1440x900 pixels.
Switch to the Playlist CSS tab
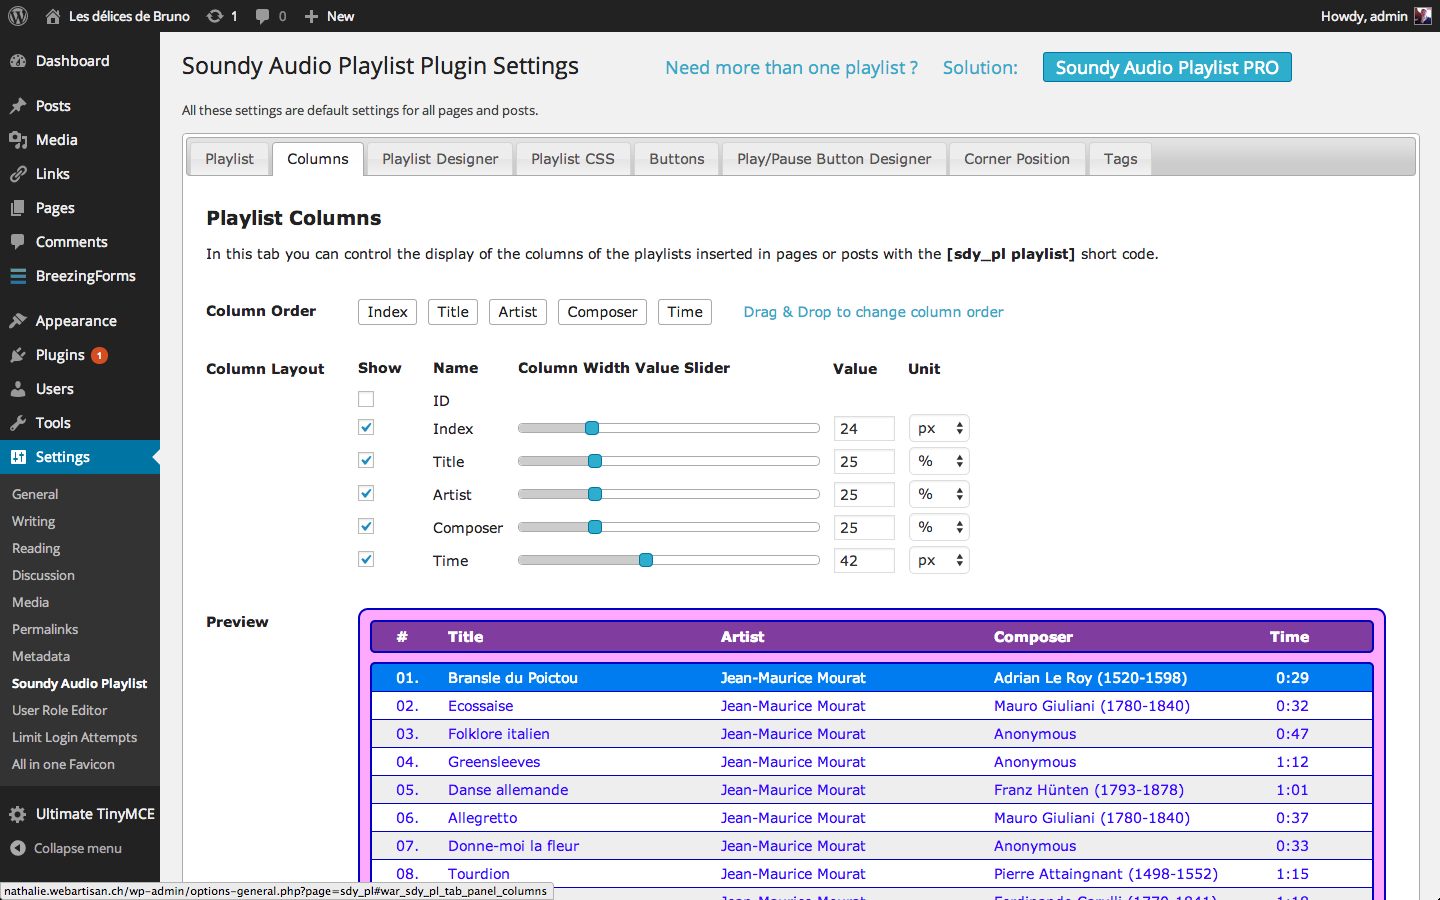[573, 159]
